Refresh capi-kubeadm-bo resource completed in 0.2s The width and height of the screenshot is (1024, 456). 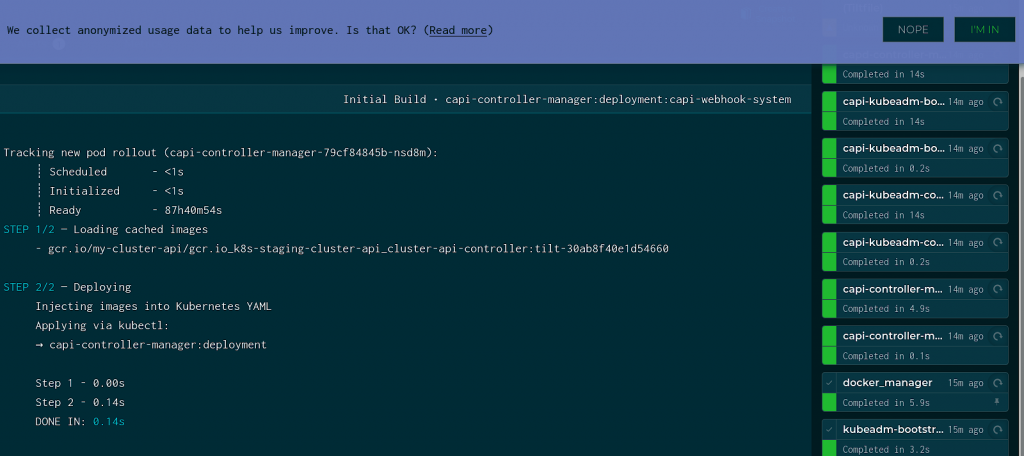(997, 148)
